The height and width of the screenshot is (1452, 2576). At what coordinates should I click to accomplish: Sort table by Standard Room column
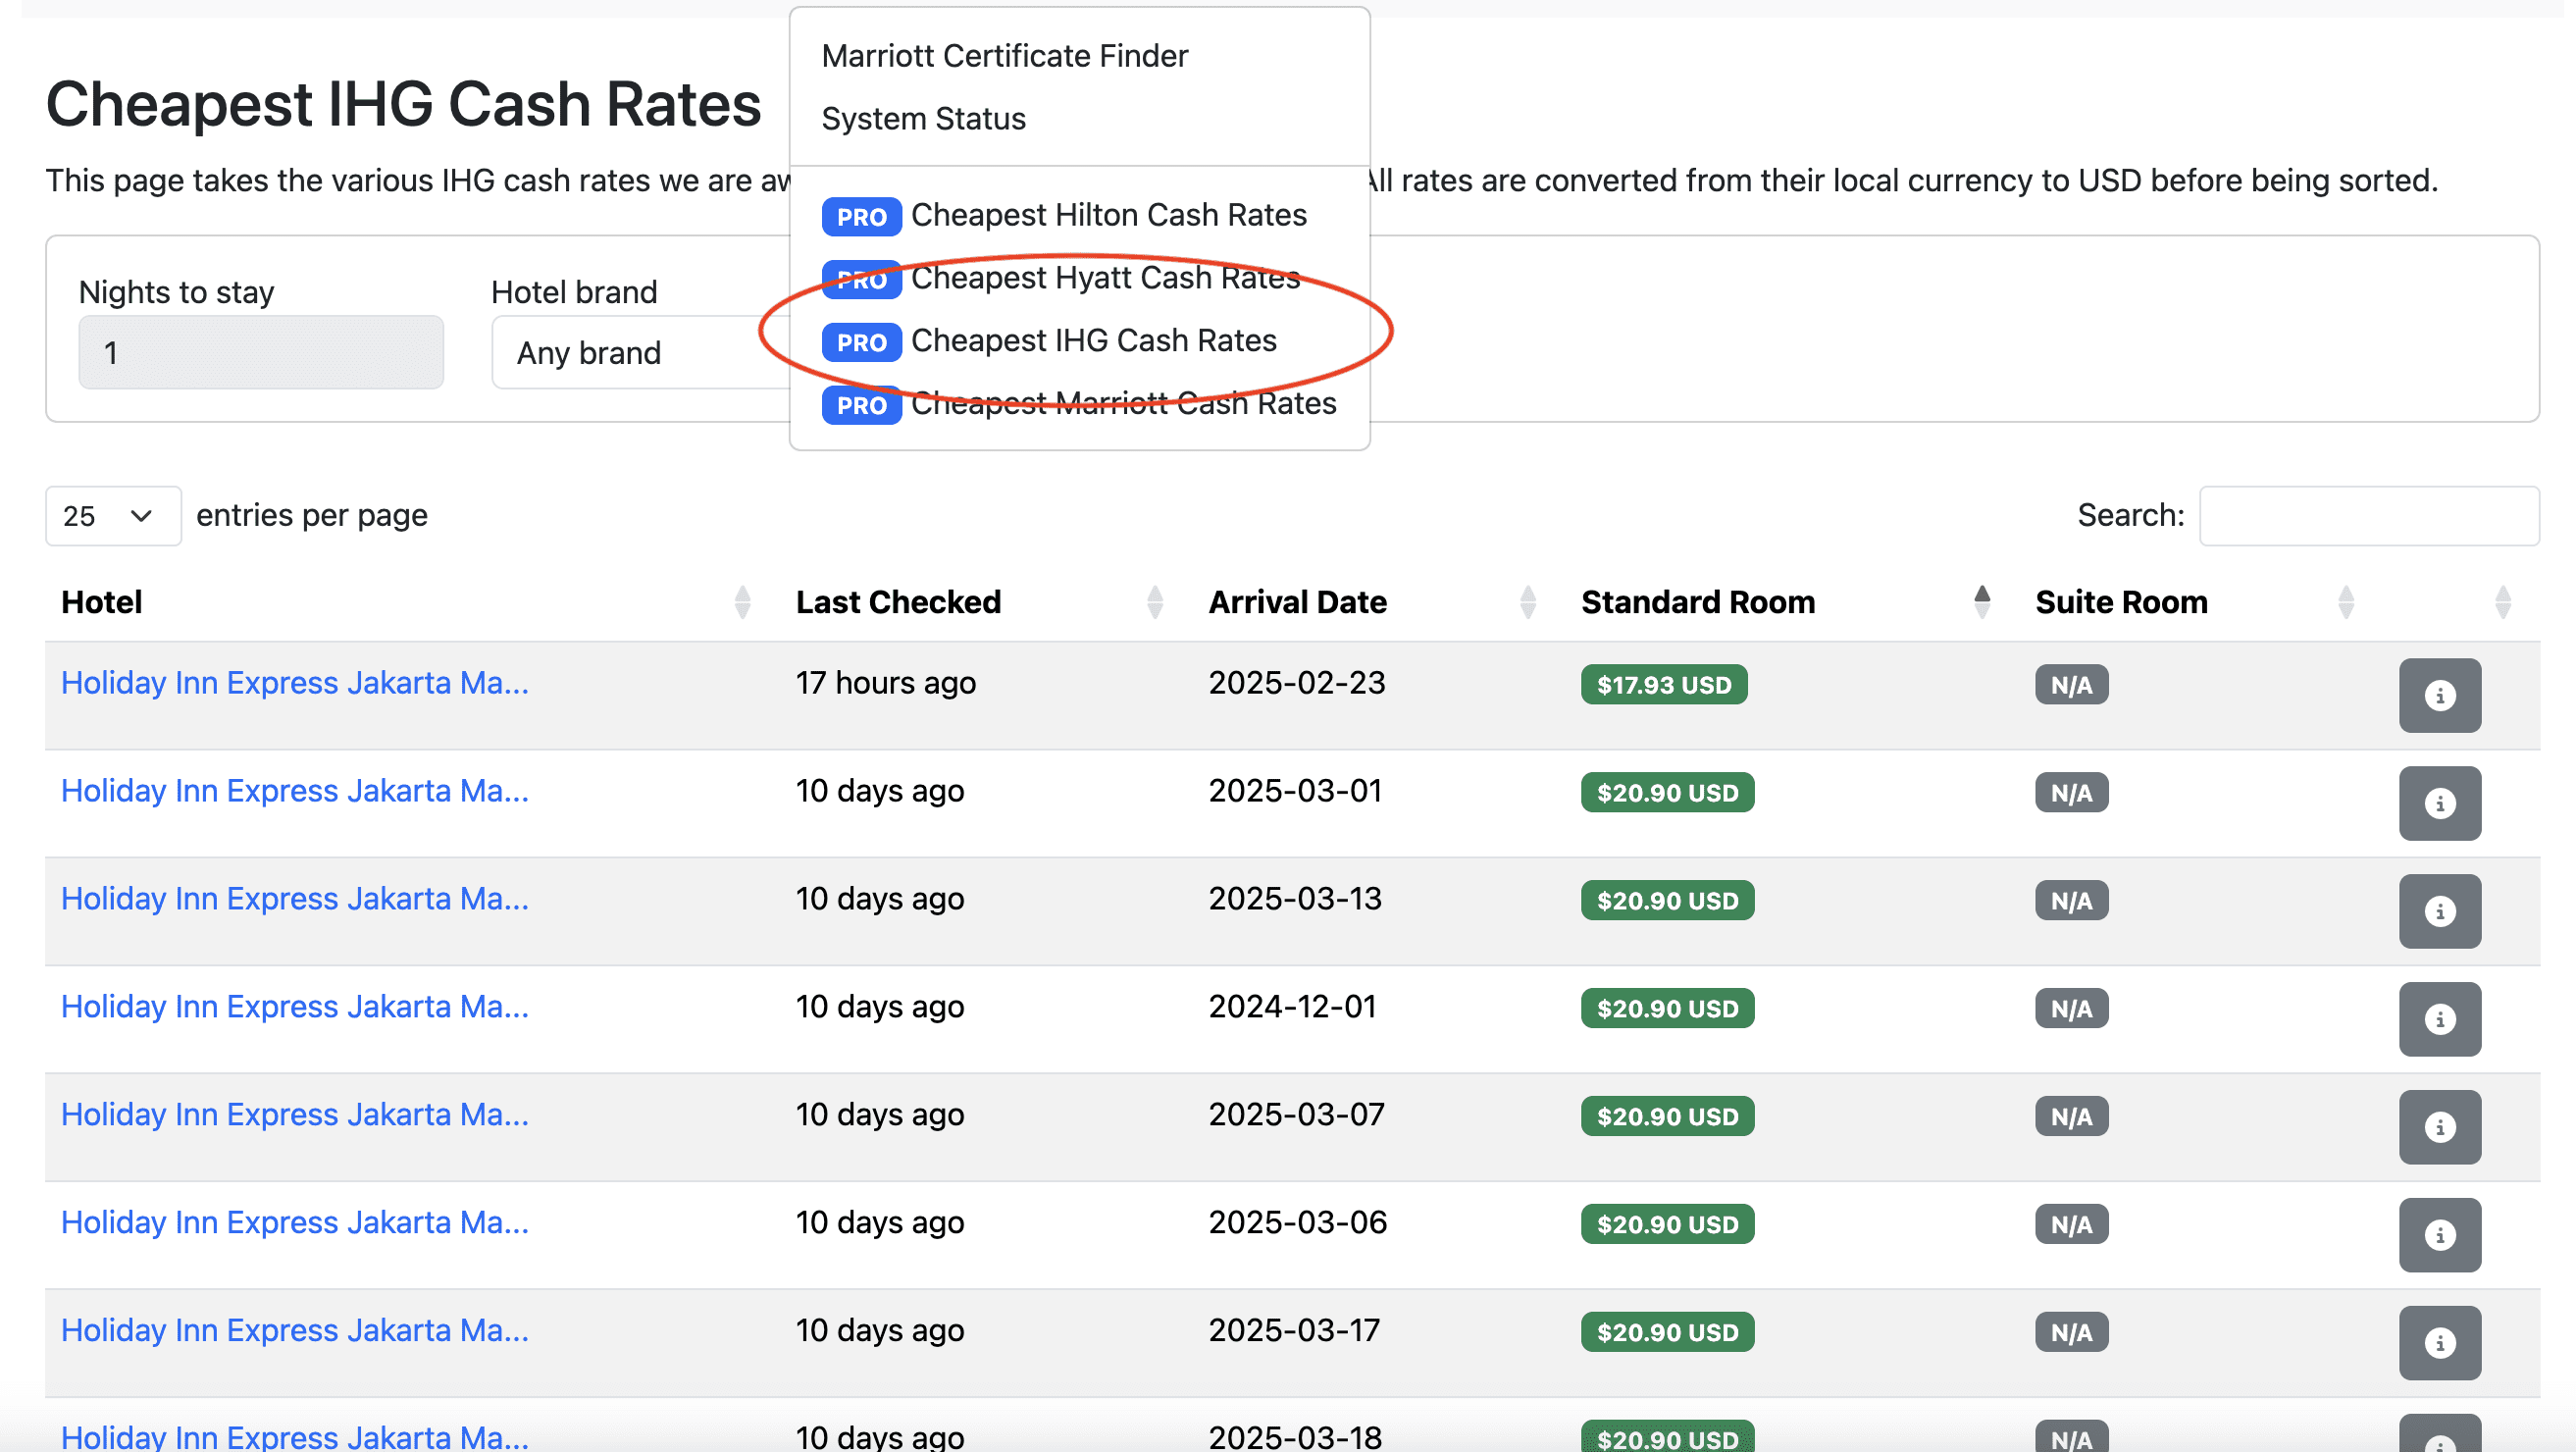click(1982, 602)
